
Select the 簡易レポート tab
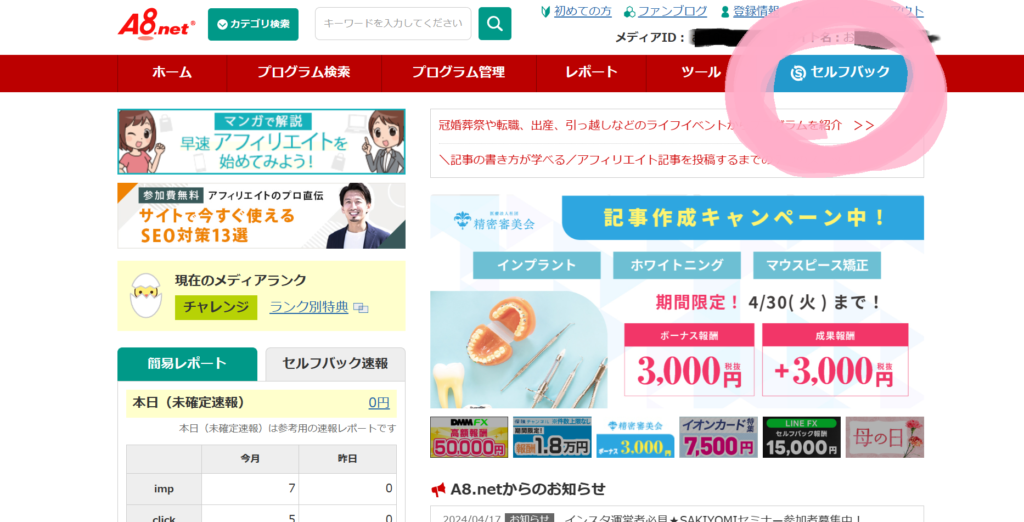[x=187, y=364]
